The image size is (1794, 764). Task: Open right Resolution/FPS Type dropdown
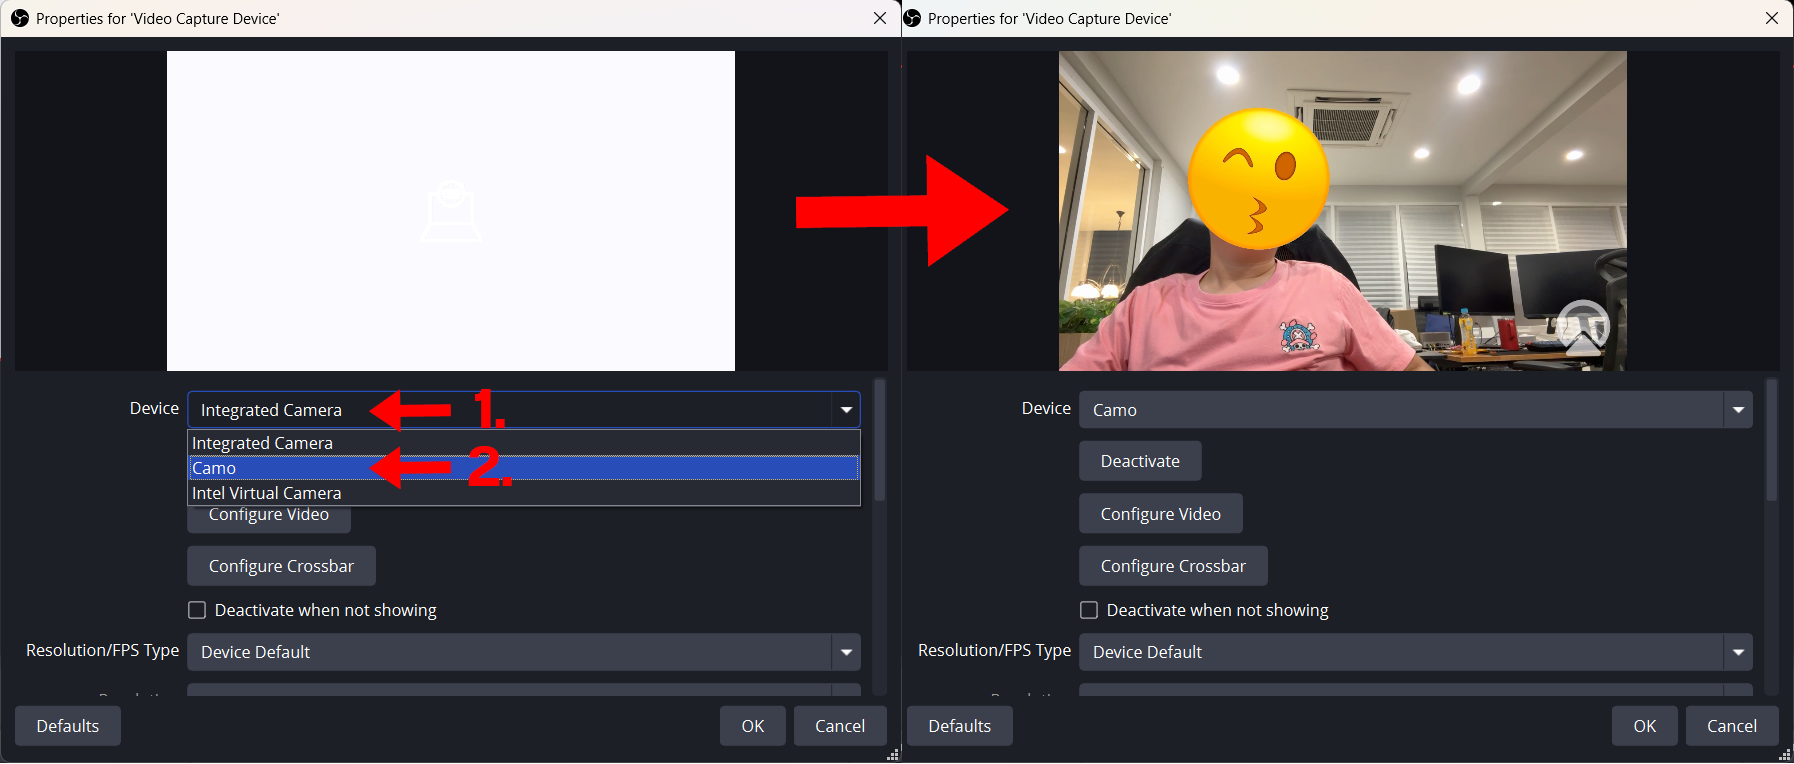tap(1415, 652)
